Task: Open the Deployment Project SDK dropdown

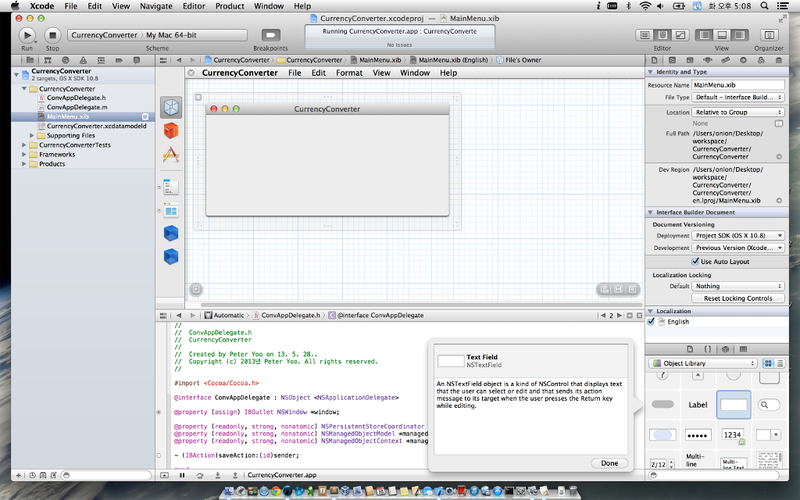Action: [x=738, y=235]
